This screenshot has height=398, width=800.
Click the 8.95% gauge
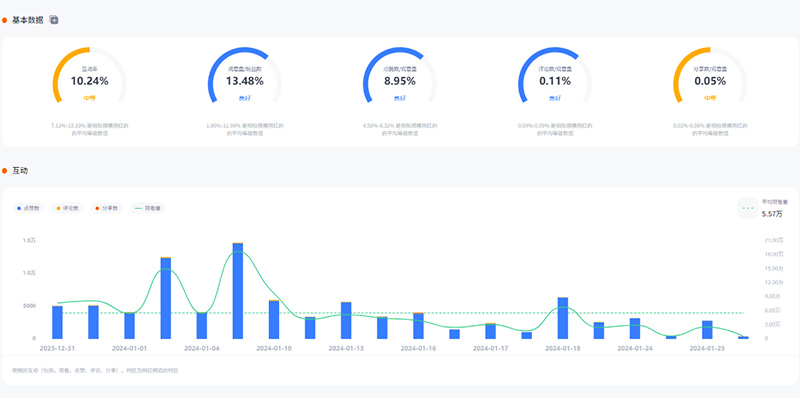coord(399,76)
